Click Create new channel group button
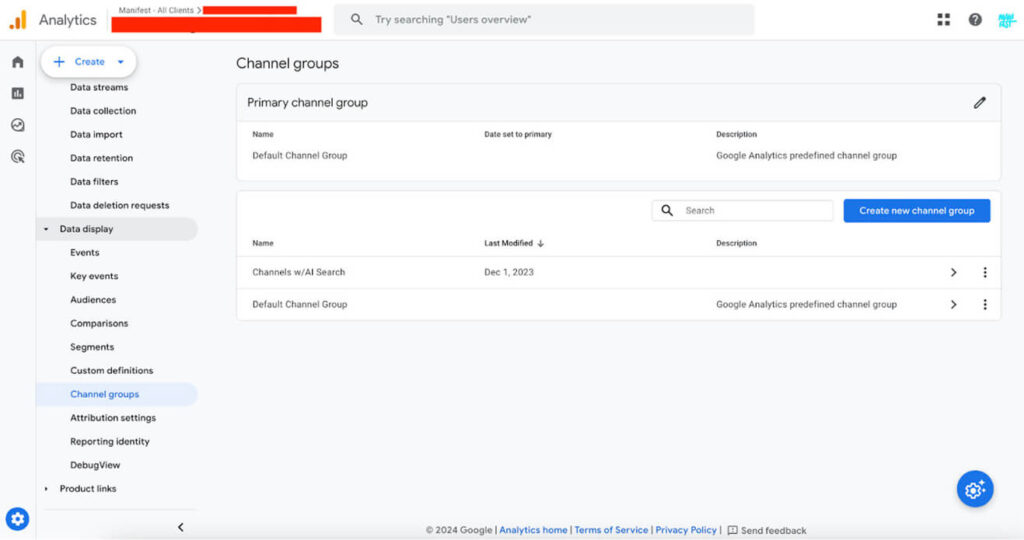 916,210
